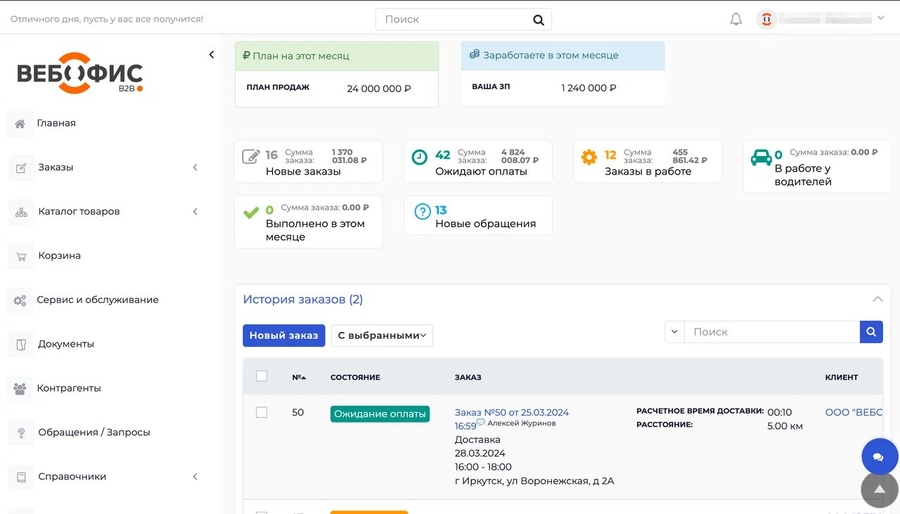Open the "С выбранными" dropdown

pos(382,336)
